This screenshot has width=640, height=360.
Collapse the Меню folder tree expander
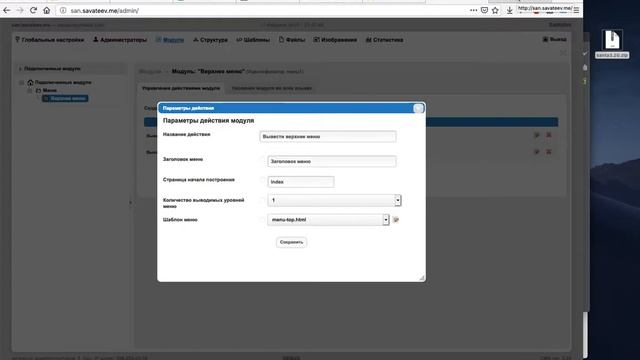[29, 90]
